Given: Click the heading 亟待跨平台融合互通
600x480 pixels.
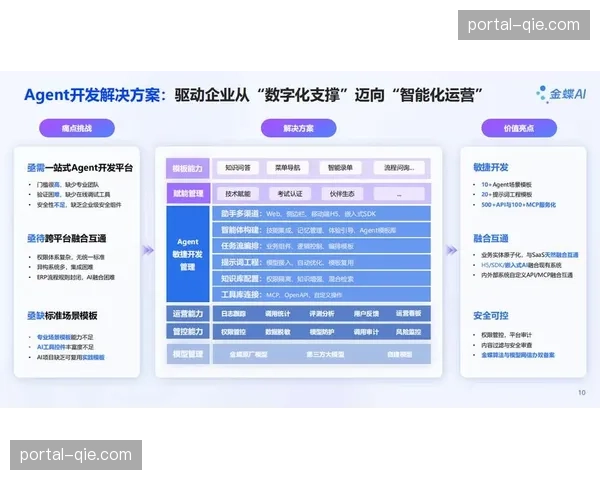Looking at the screenshot, I should click(67, 238).
